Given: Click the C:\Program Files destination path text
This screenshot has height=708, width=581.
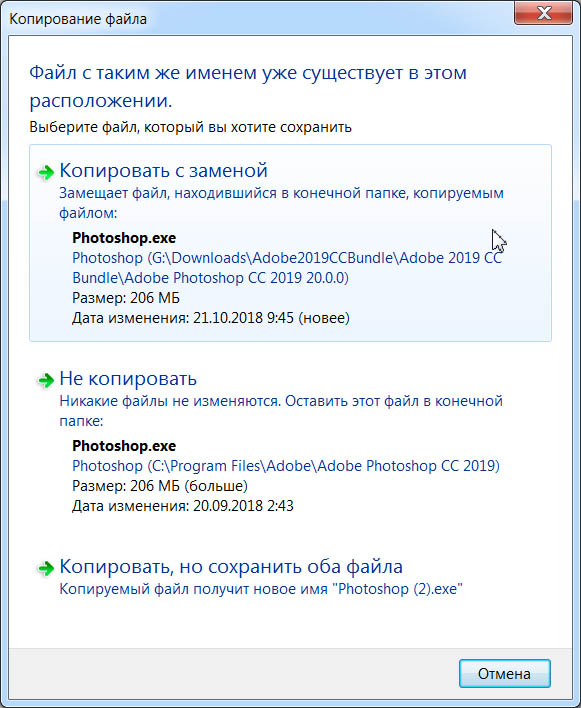Looking at the screenshot, I should [286, 466].
